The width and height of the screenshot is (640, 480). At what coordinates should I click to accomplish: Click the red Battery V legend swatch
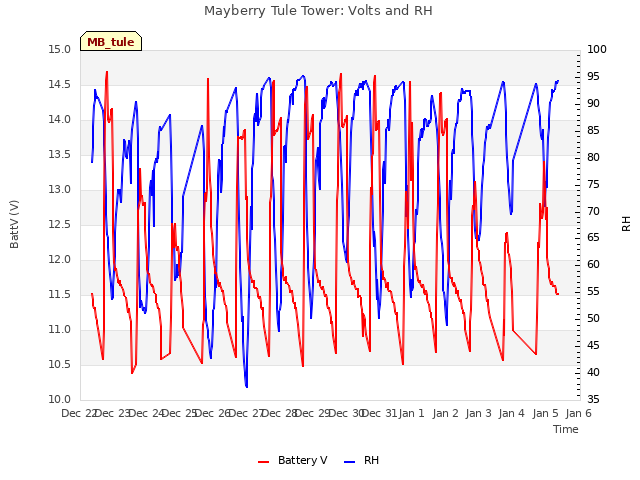click(x=264, y=462)
